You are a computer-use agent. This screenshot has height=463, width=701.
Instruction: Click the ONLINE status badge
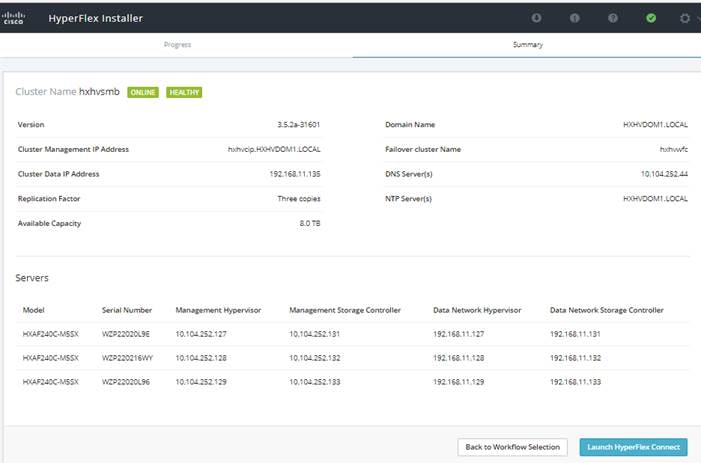[x=143, y=93]
